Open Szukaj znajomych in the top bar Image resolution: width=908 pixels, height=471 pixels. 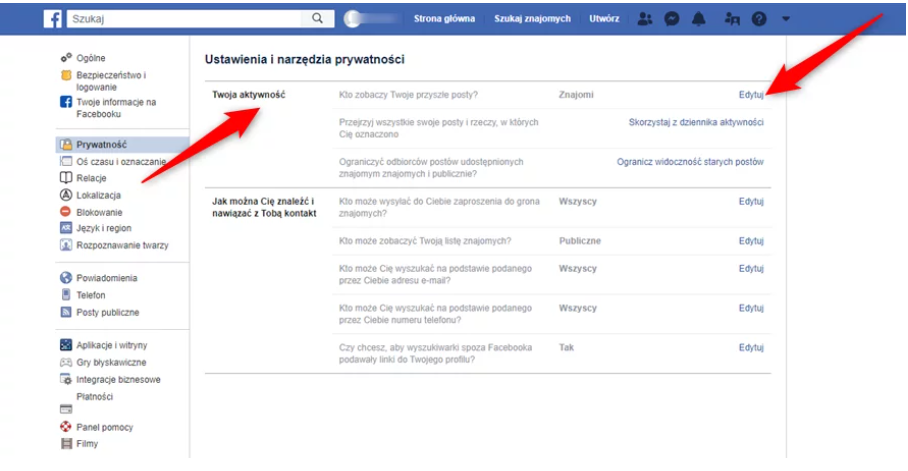(532, 19)
